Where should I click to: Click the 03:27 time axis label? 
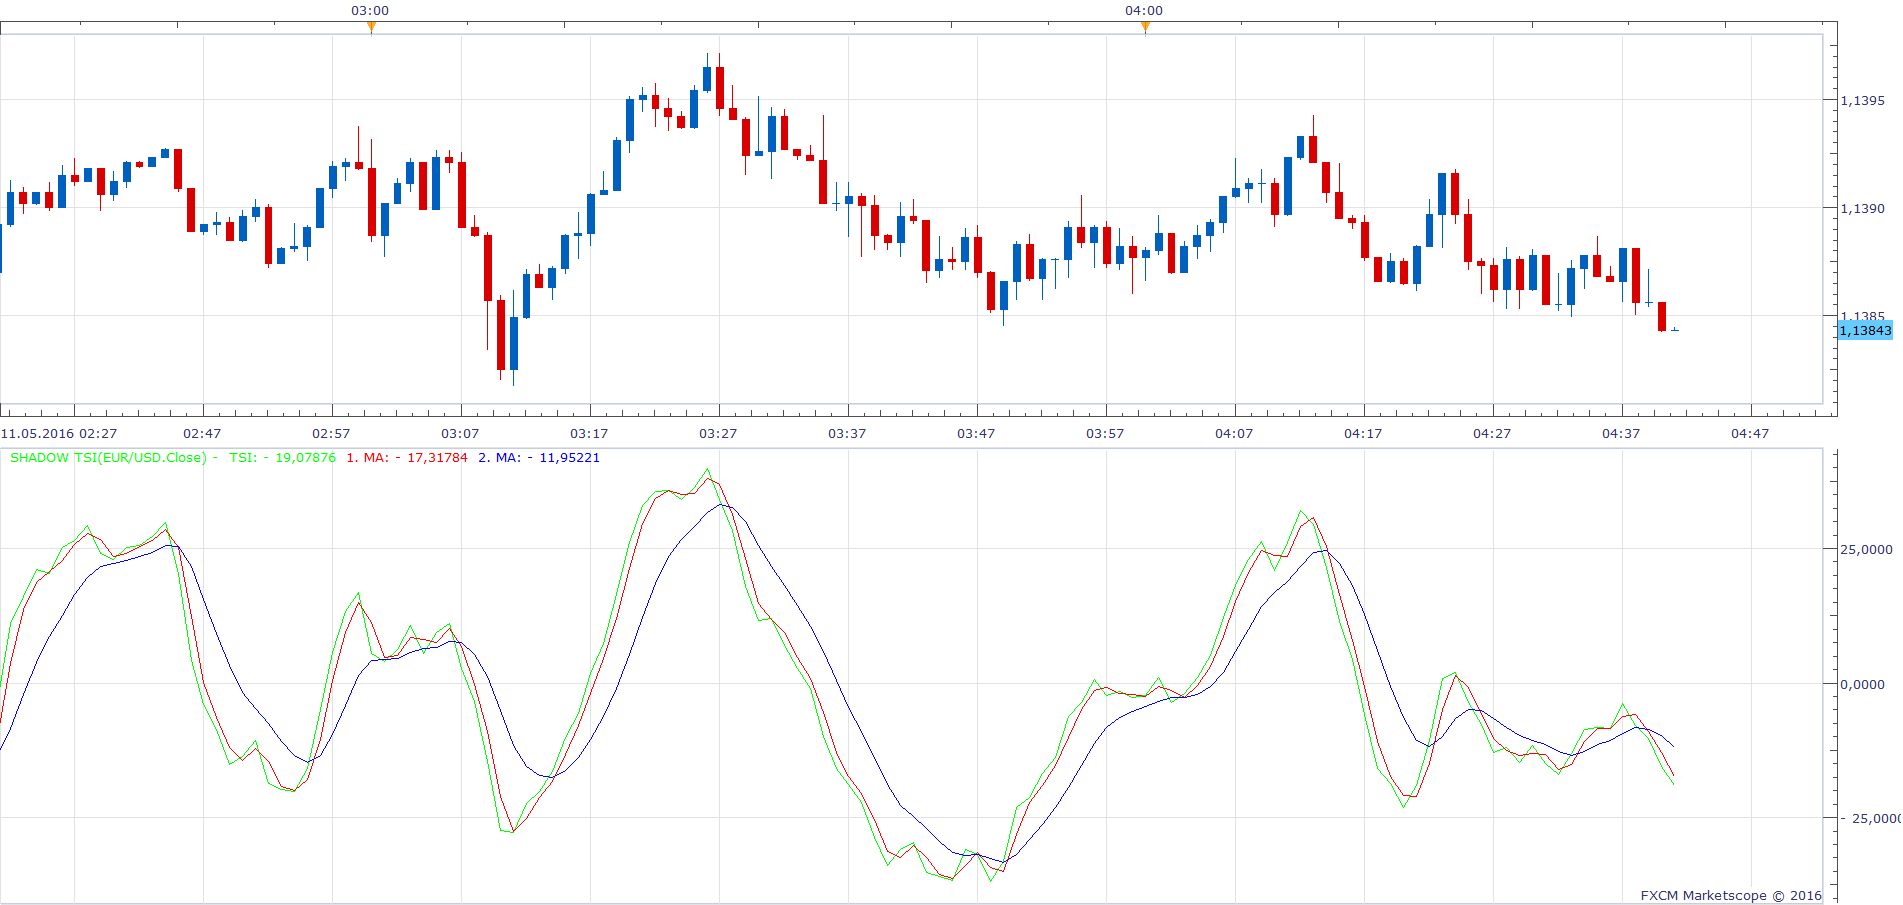(x=718, y=434)
